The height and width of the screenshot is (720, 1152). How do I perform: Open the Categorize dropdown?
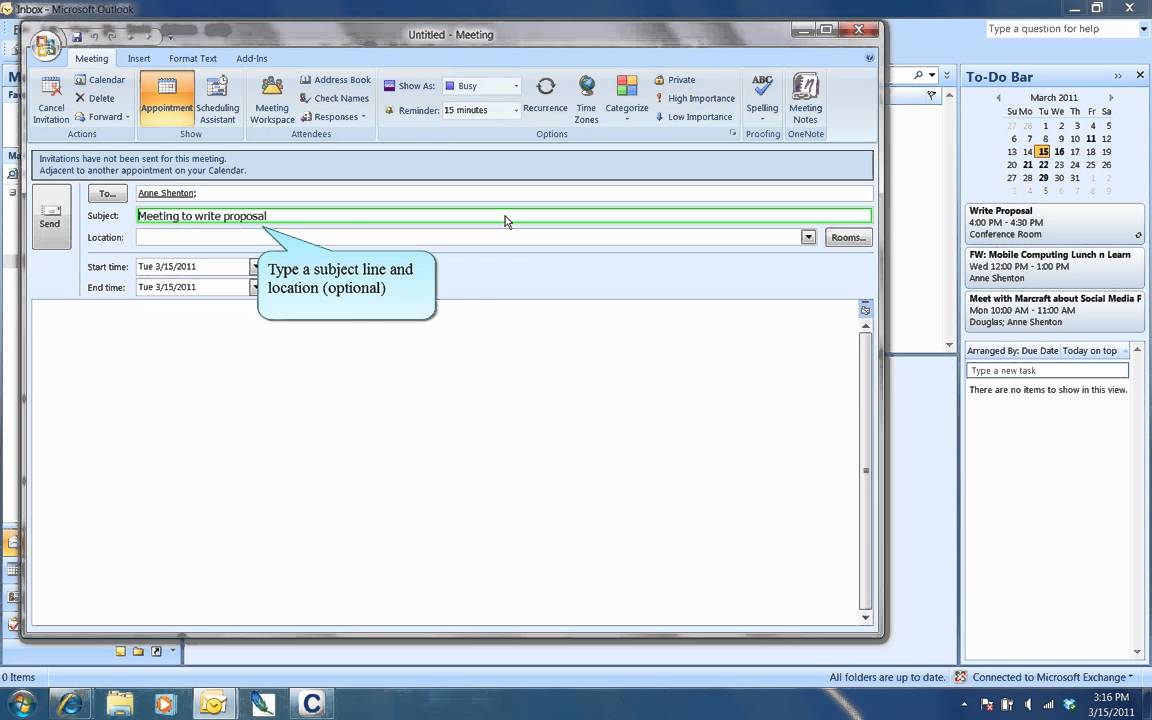(627, 98)
